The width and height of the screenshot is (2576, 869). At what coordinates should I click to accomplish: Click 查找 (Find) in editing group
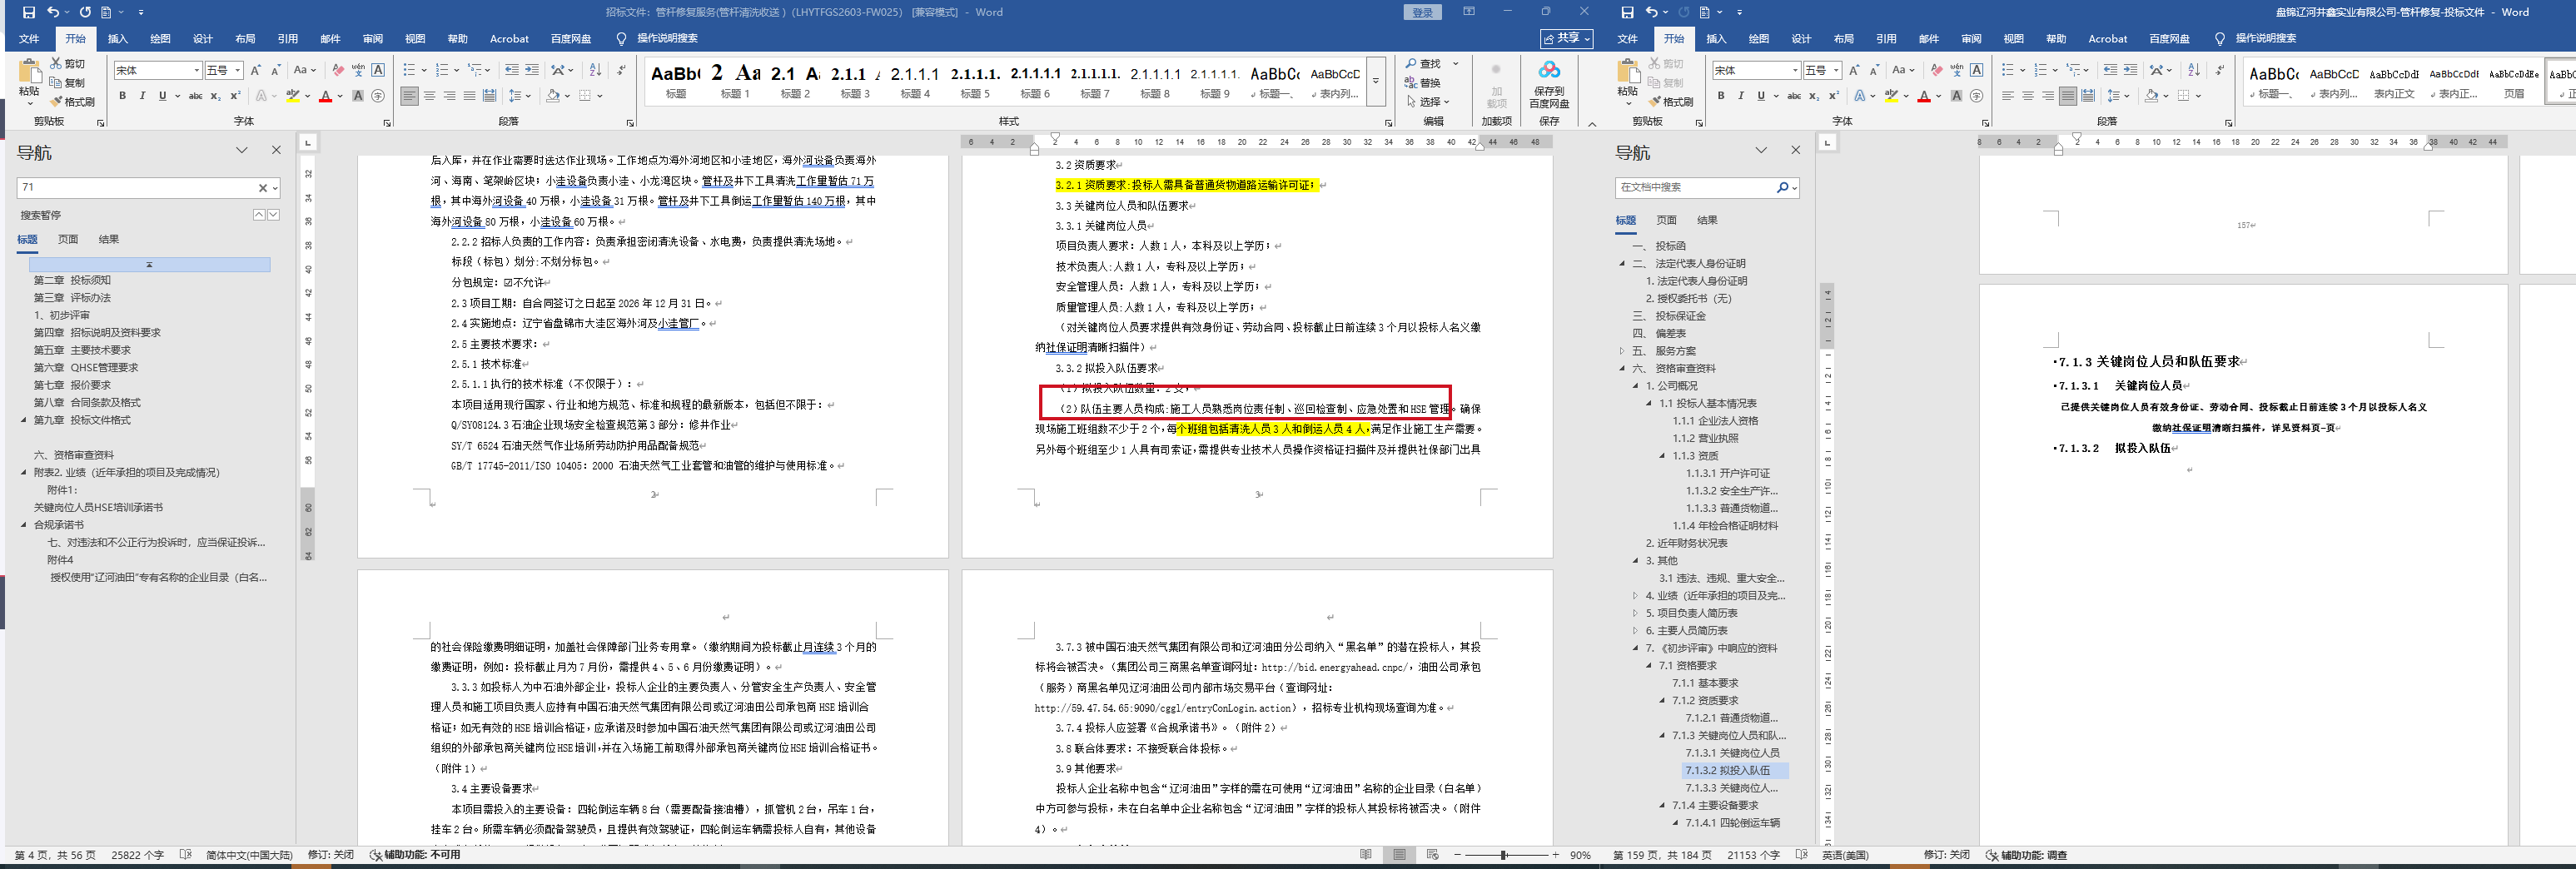1424,64
